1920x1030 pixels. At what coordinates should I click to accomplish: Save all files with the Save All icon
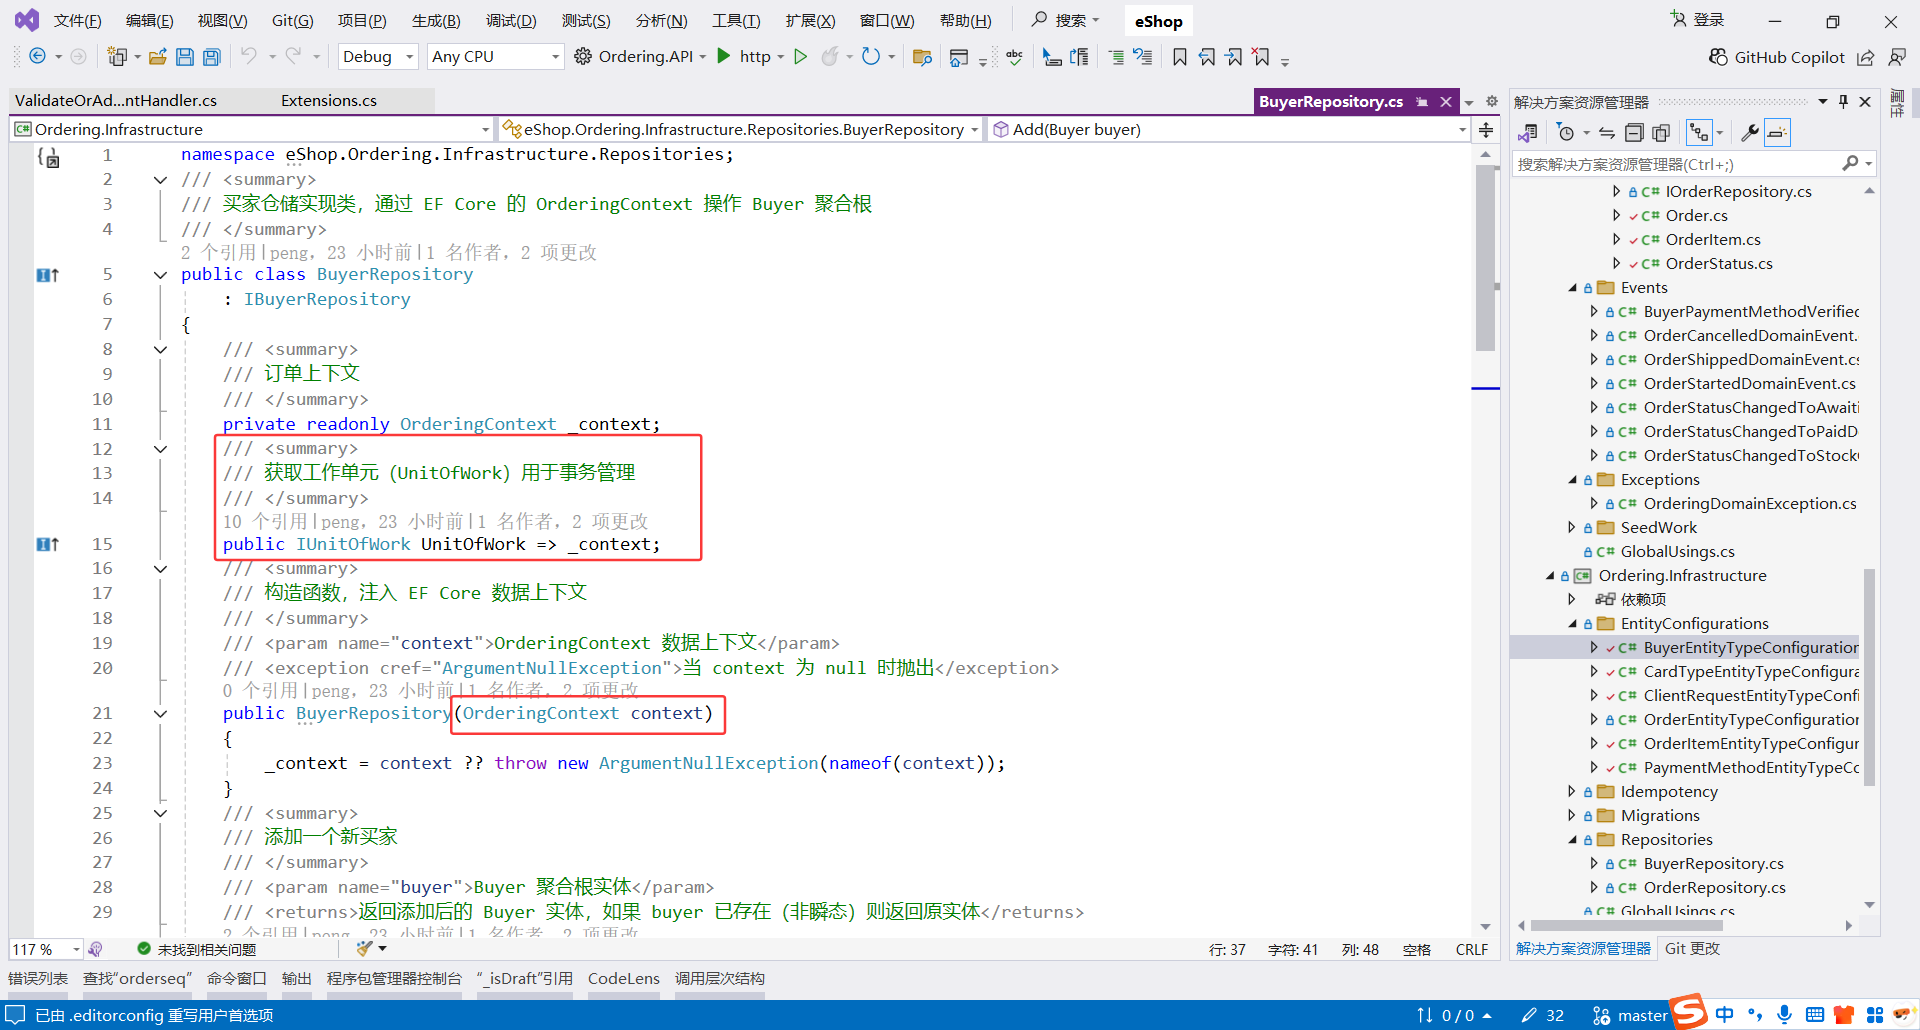click(211, 57)
